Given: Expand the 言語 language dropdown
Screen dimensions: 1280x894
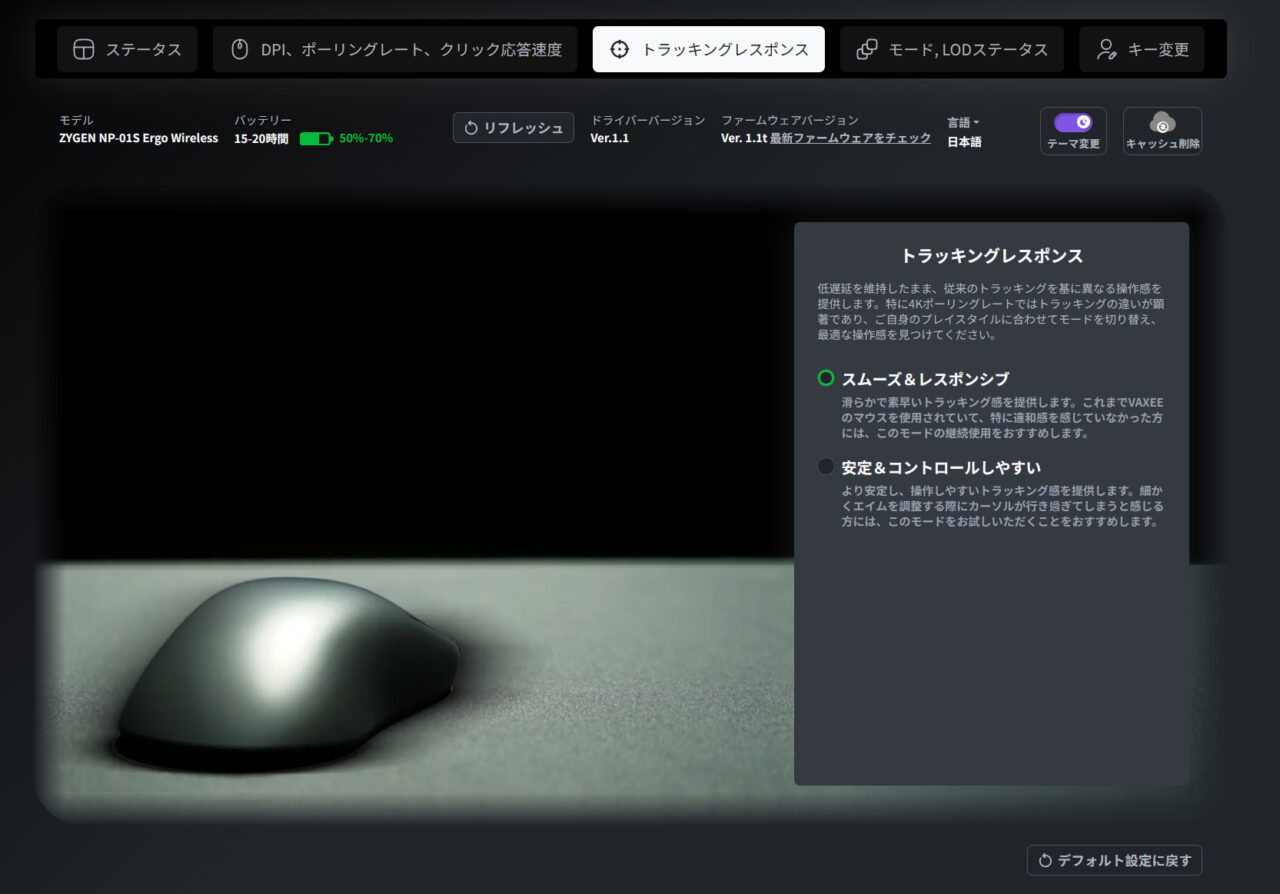Looking at the screenshot, I should click(964, 122).
